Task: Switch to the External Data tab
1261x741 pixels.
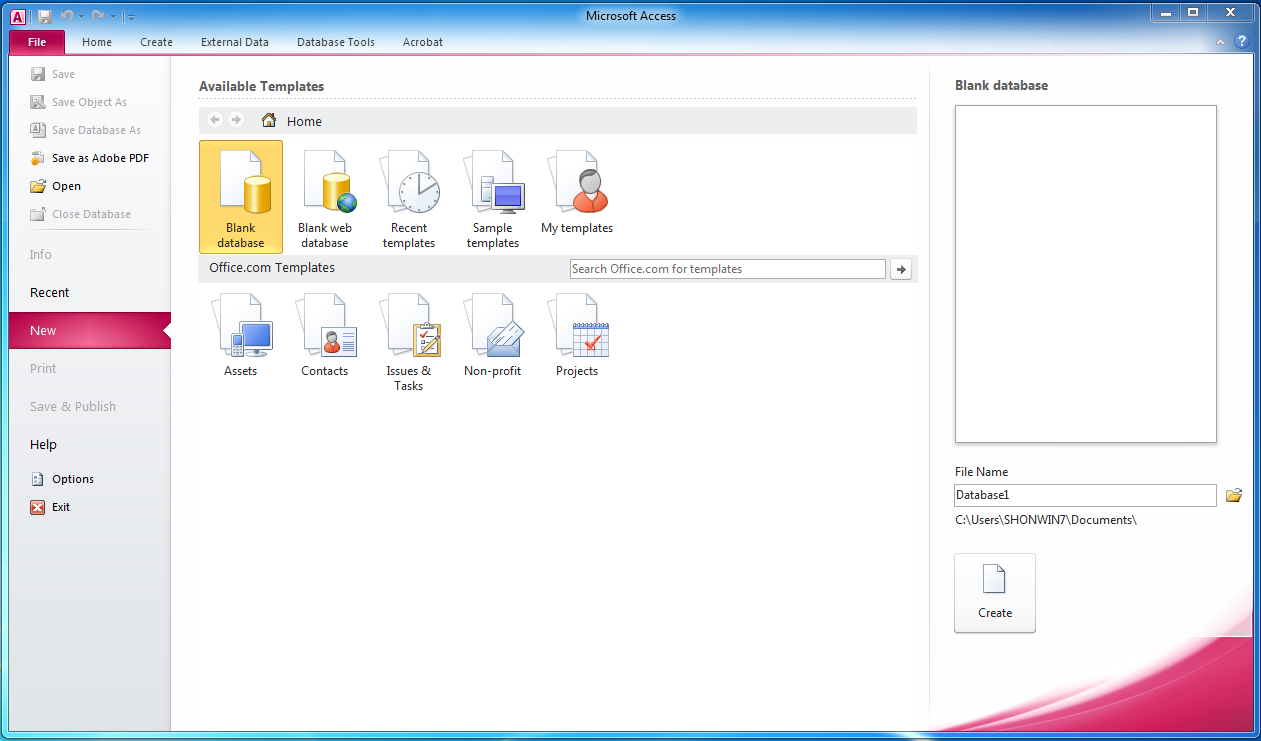Action: (x=235, y=42)
